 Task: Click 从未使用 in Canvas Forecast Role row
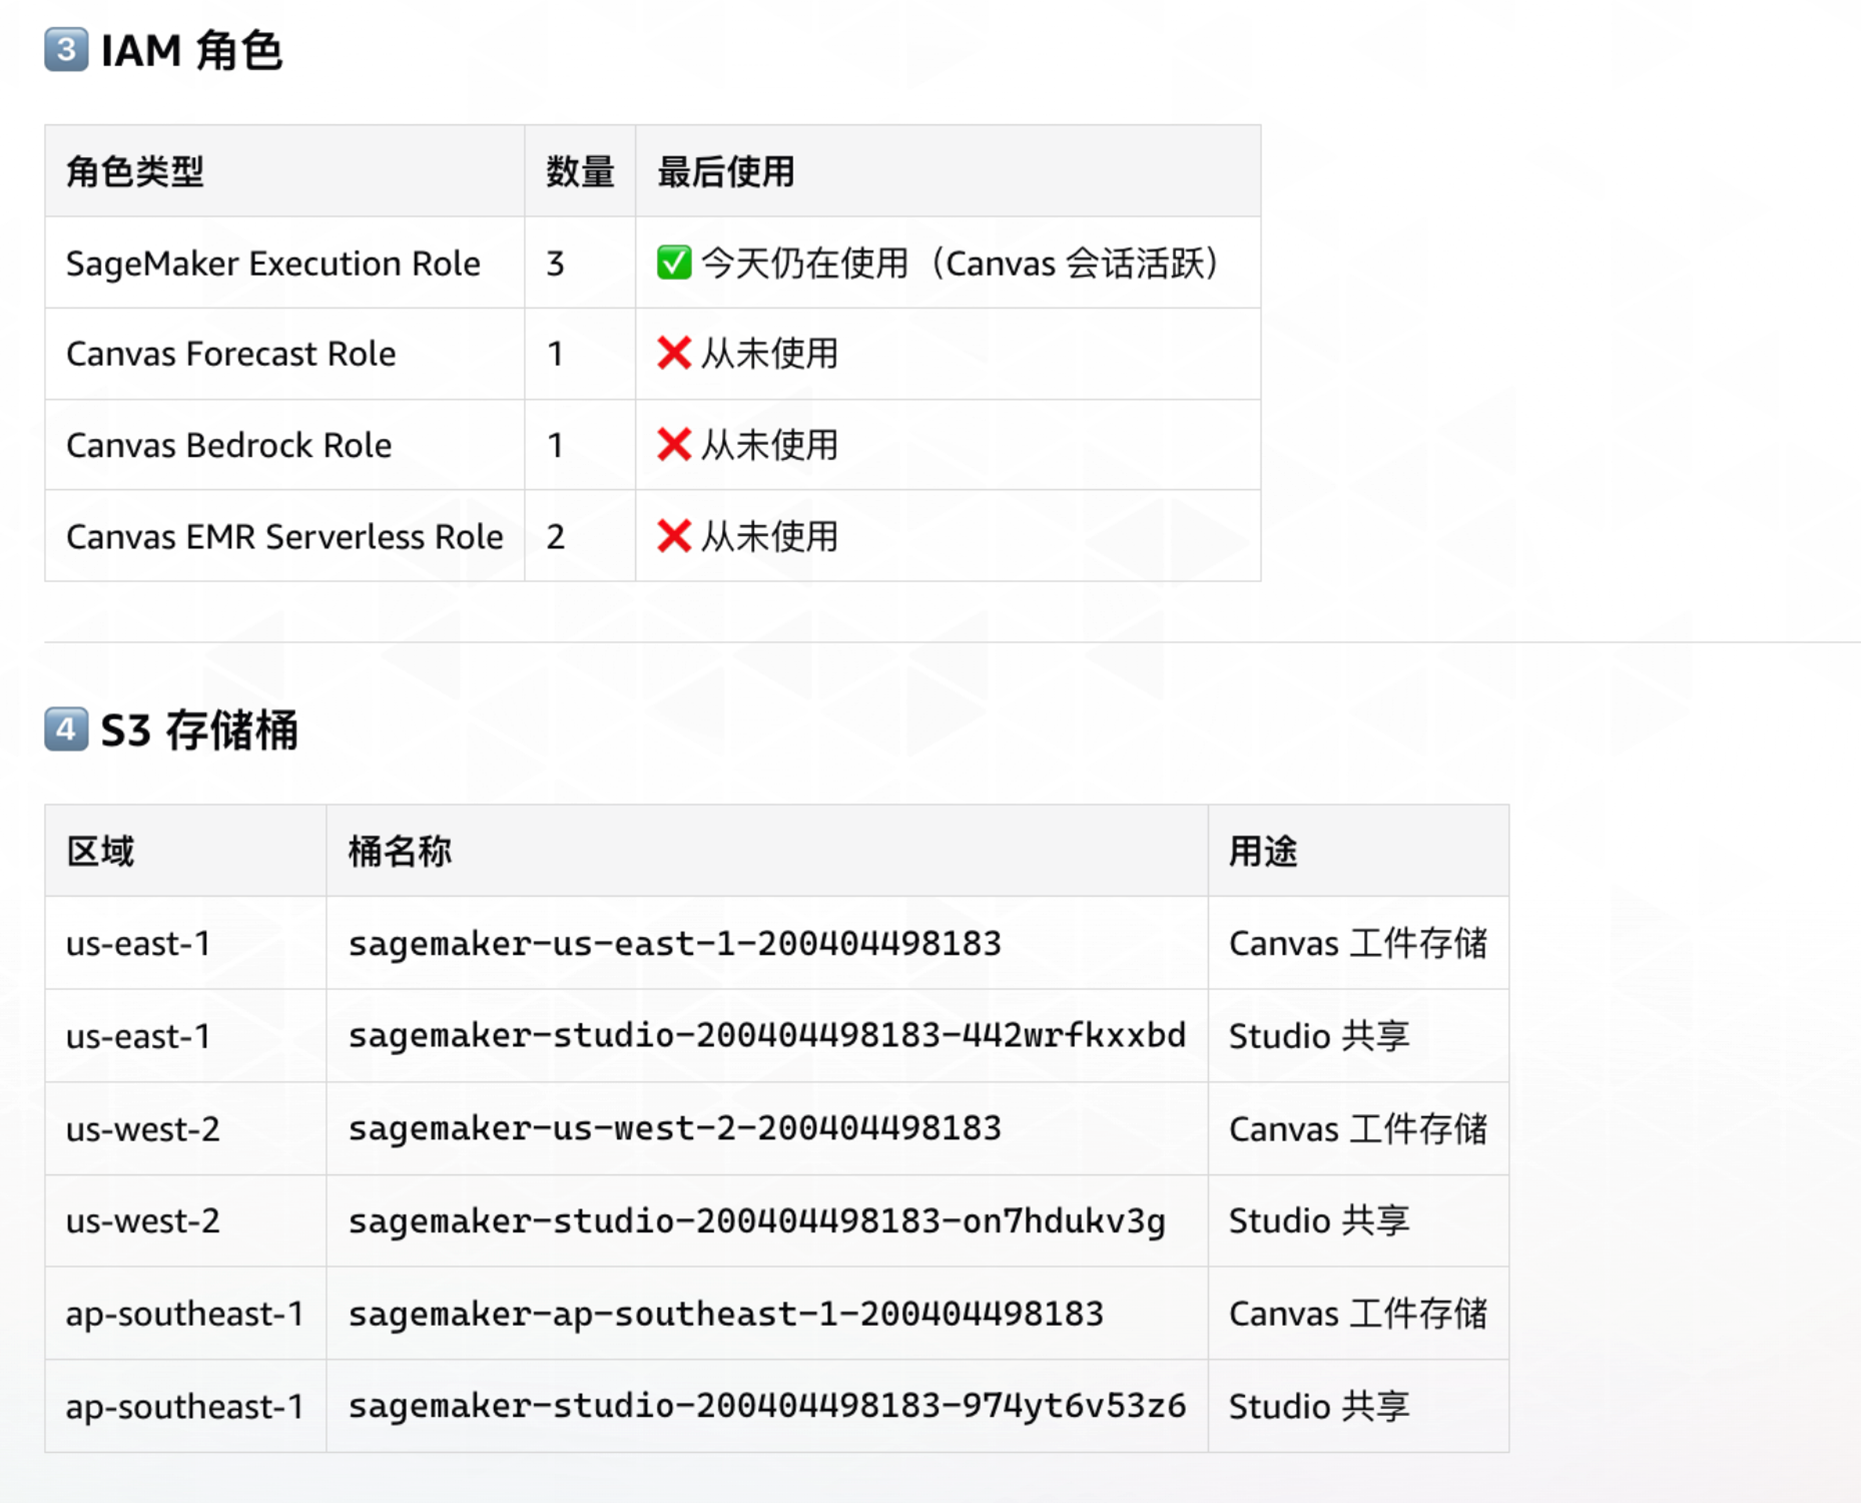pos(769,353)
